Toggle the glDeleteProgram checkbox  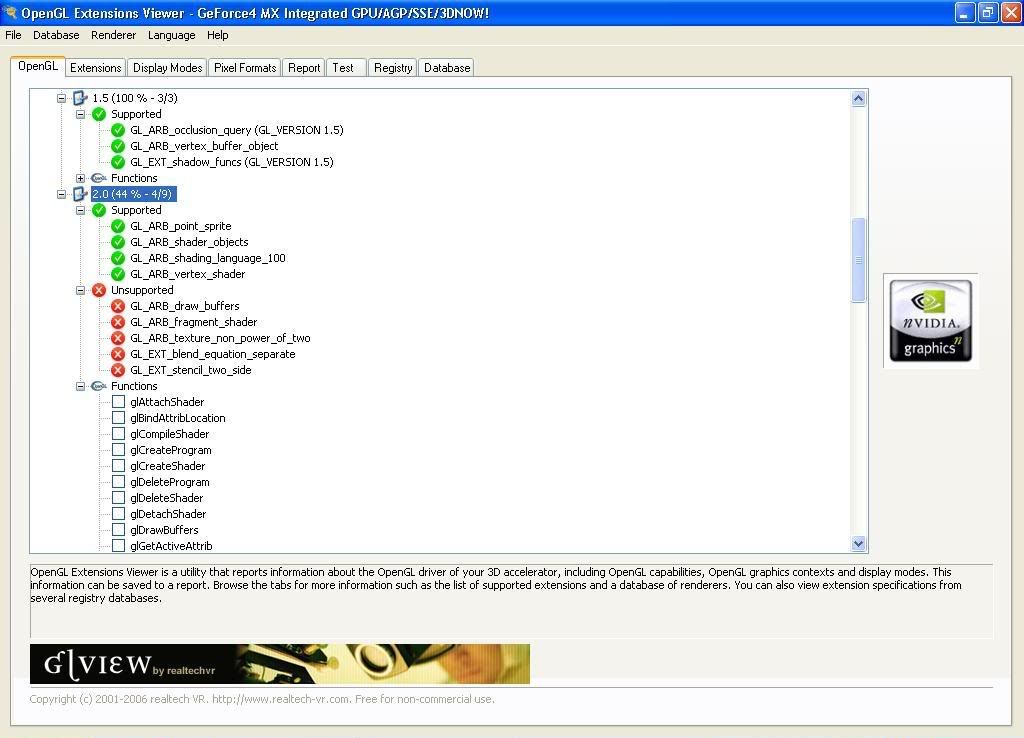tap(118, 482)
